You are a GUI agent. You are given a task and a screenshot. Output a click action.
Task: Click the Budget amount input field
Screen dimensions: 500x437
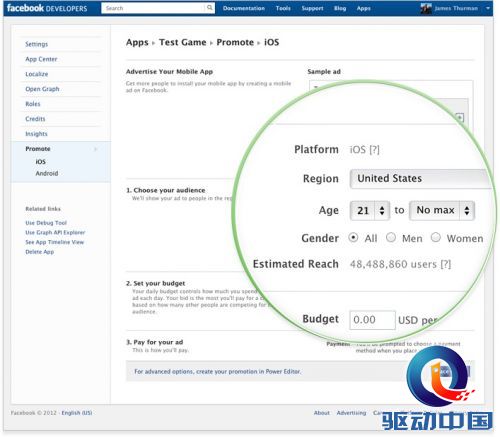coord(372,320)
